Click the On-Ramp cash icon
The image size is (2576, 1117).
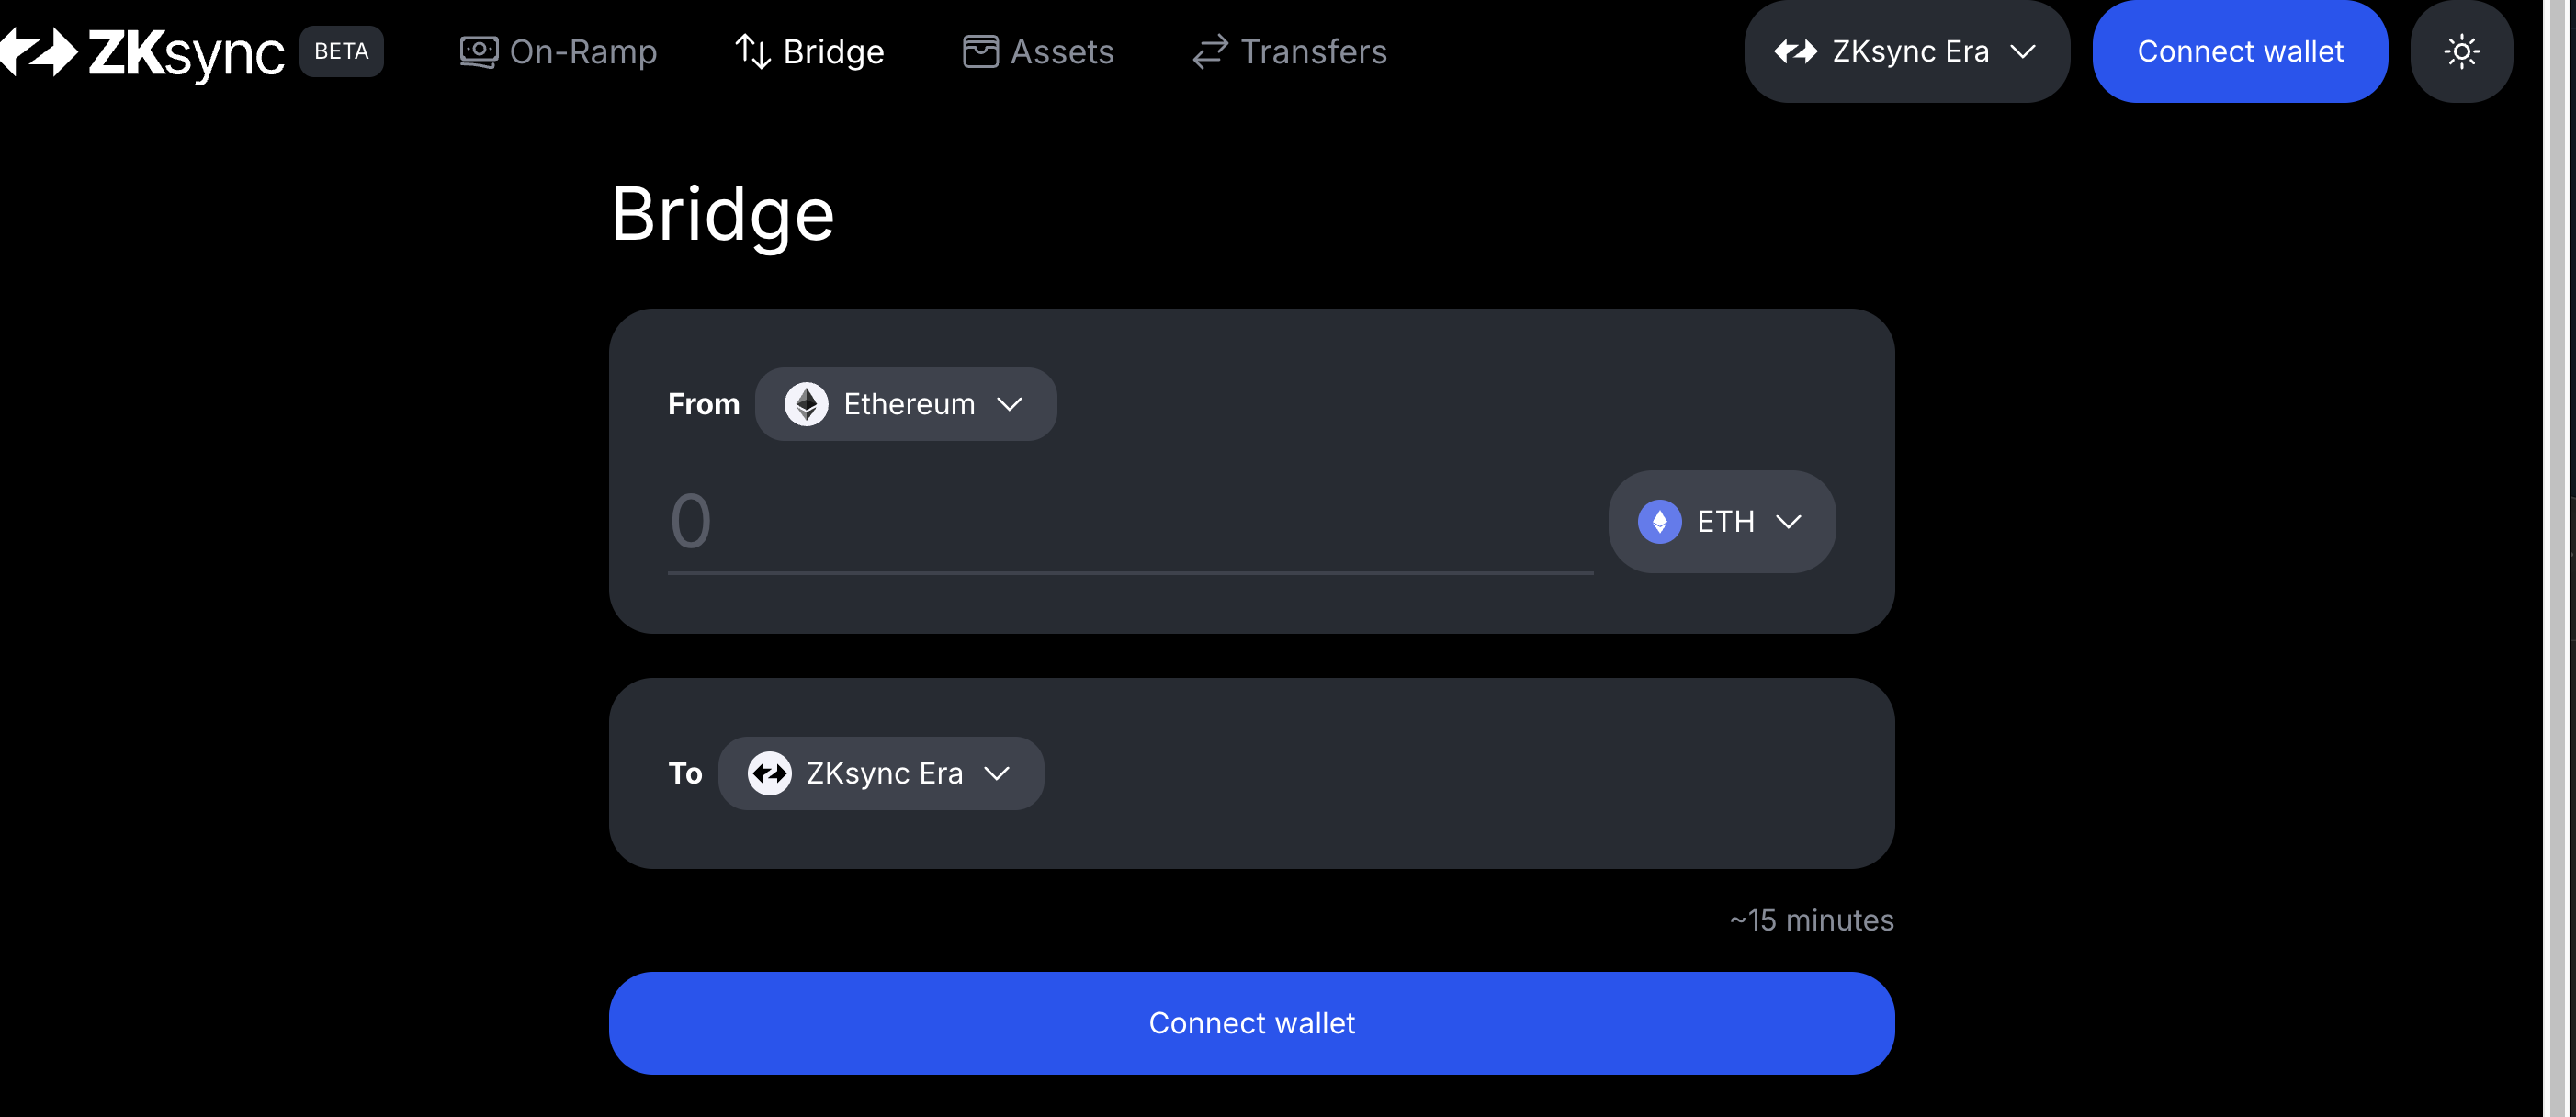[478, 52]
